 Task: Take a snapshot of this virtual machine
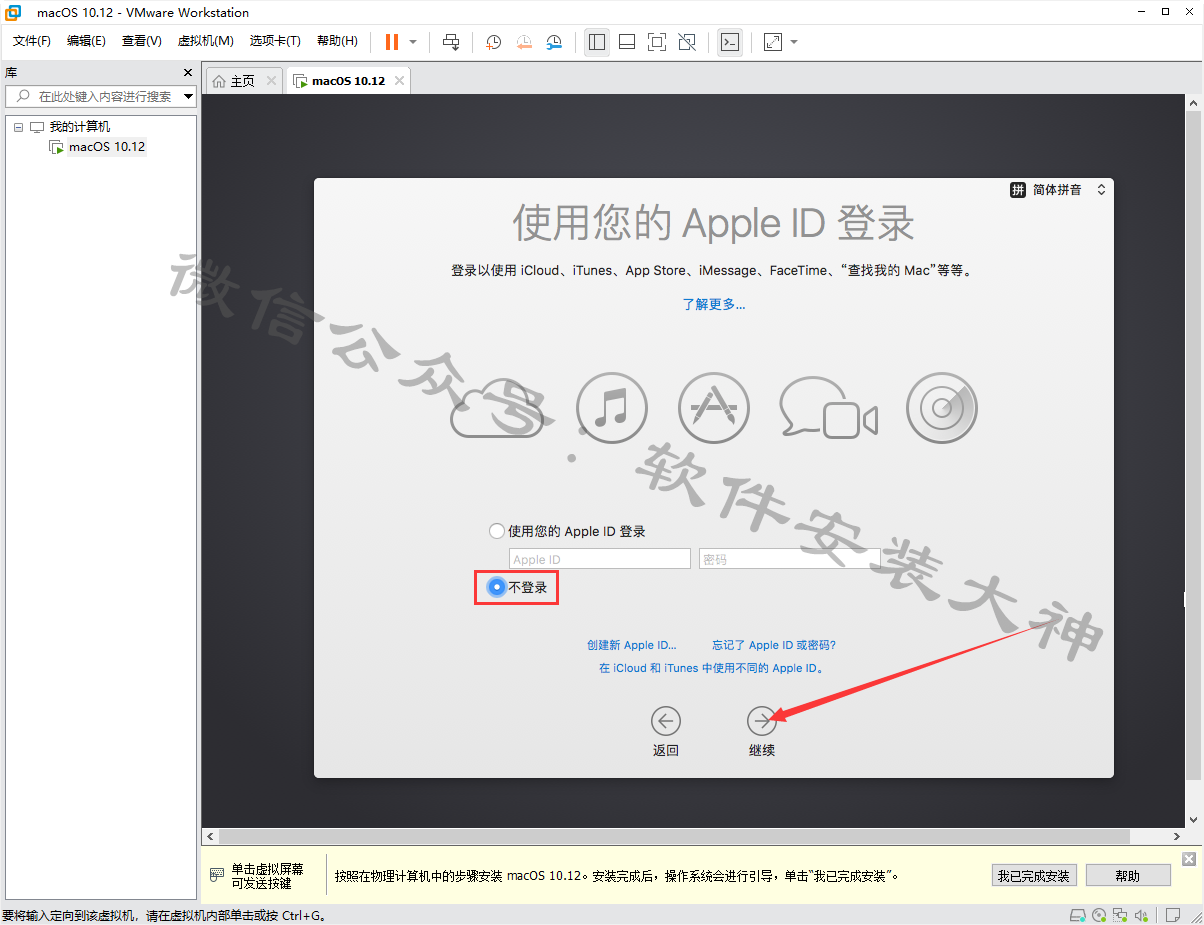coord(493,42)
